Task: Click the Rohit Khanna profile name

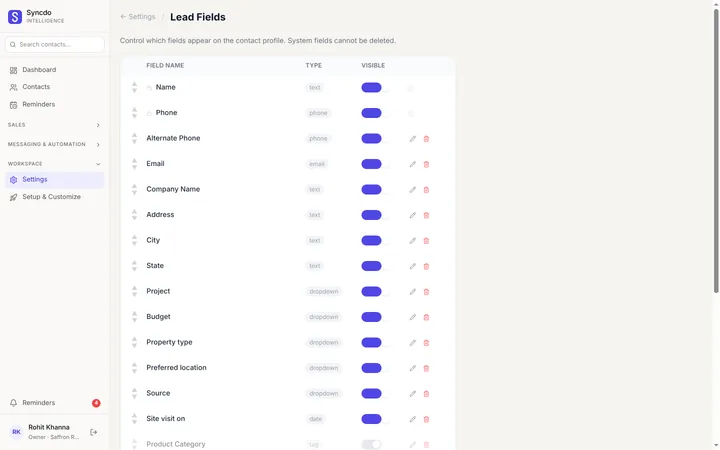Action: tap(49, 428)
